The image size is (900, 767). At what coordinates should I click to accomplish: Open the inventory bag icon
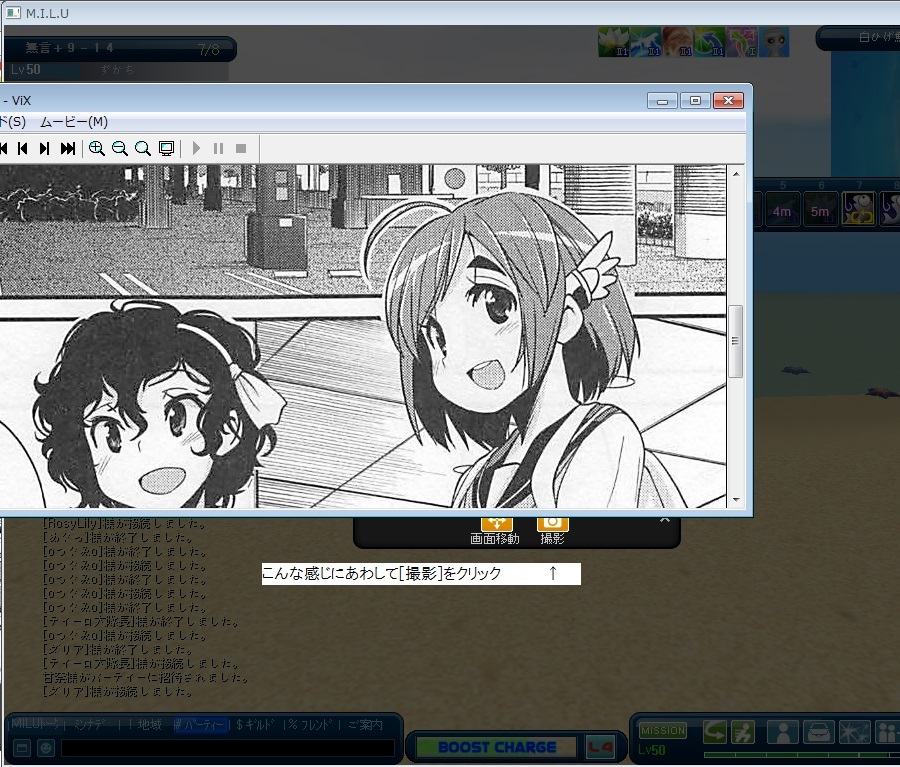click(818, 733)
